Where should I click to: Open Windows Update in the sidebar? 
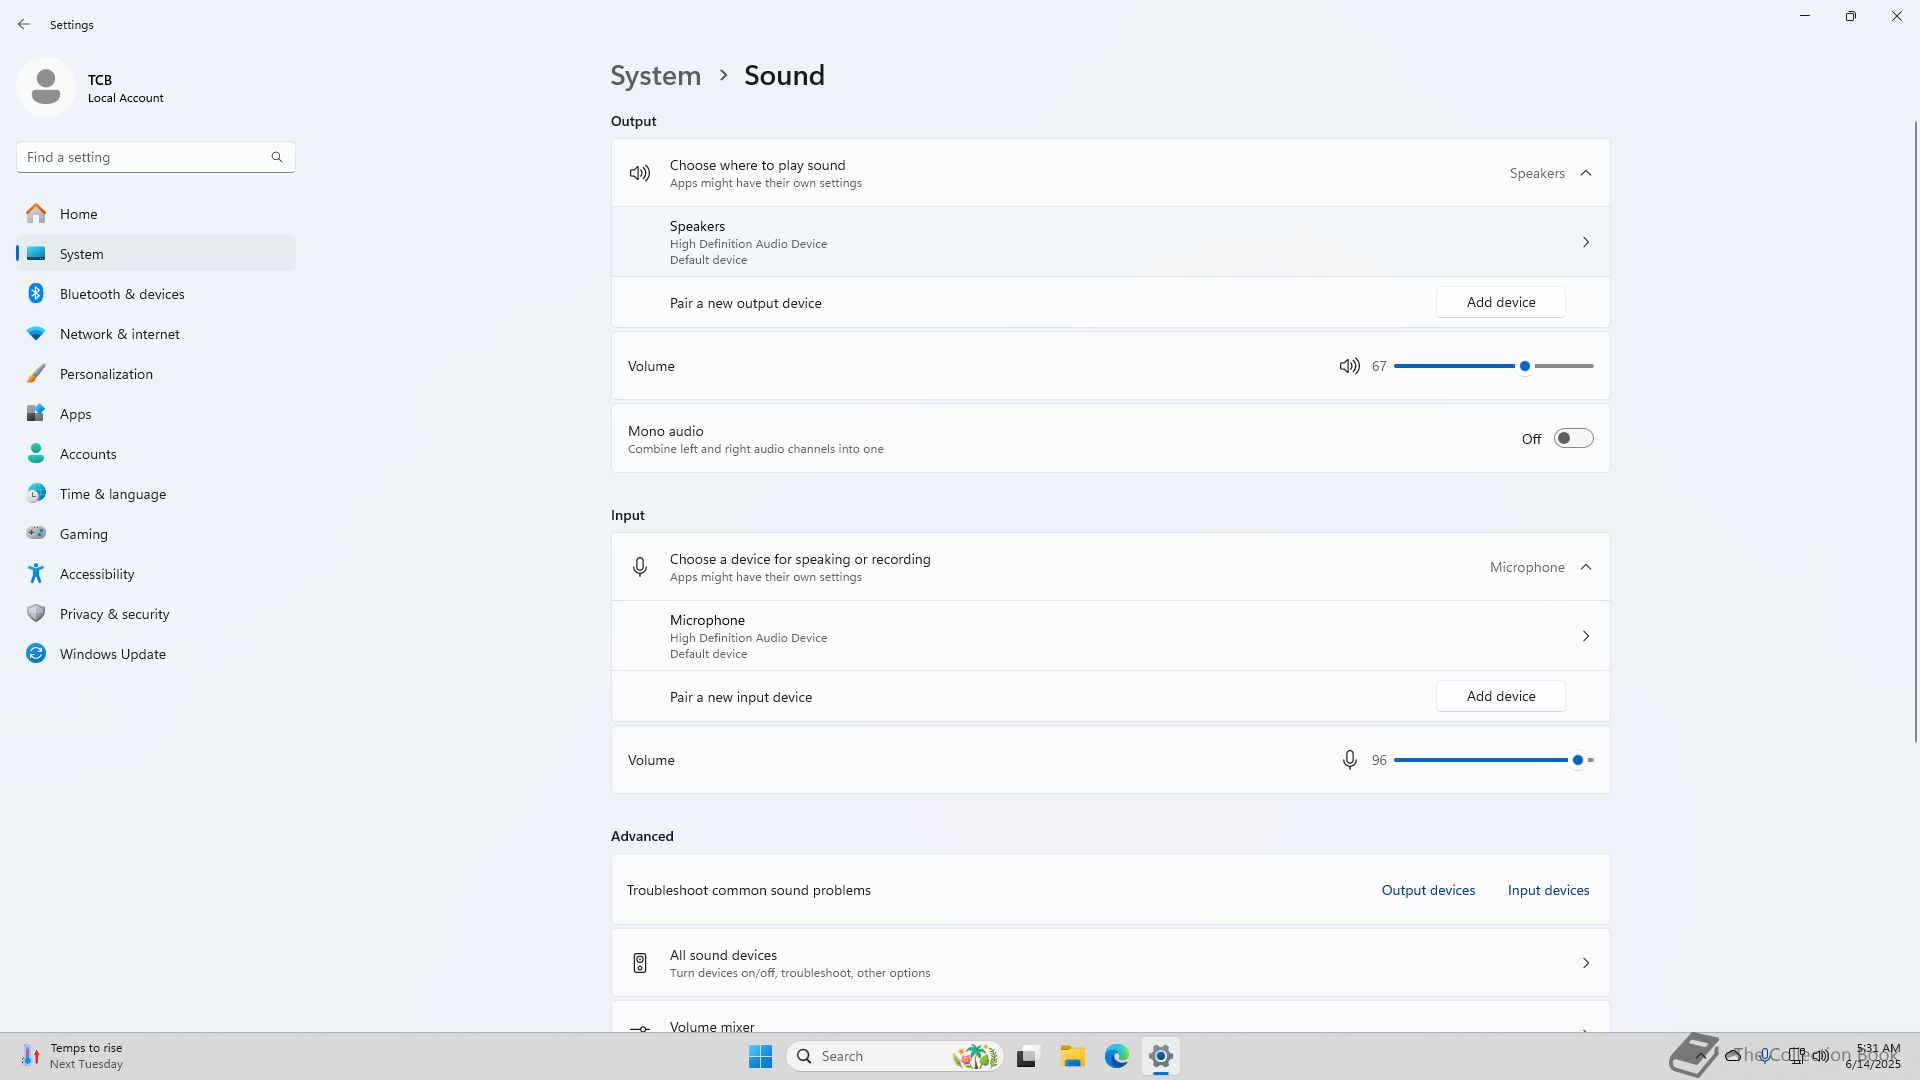(x=112, y=654)
